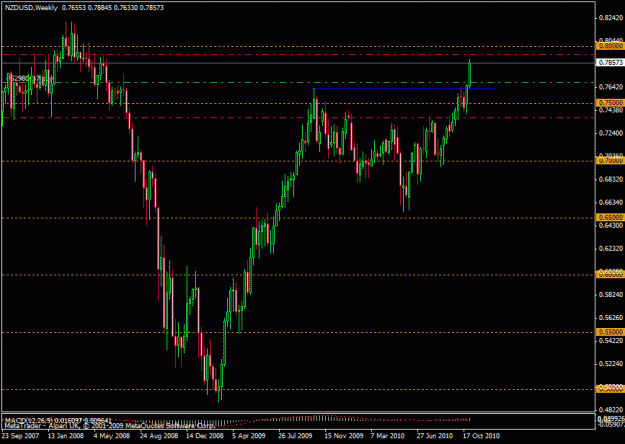Viewport: 625px width, 444px height.
Task: Click the 17 Oct 2010 date label
Action: (x=481, y=436)
